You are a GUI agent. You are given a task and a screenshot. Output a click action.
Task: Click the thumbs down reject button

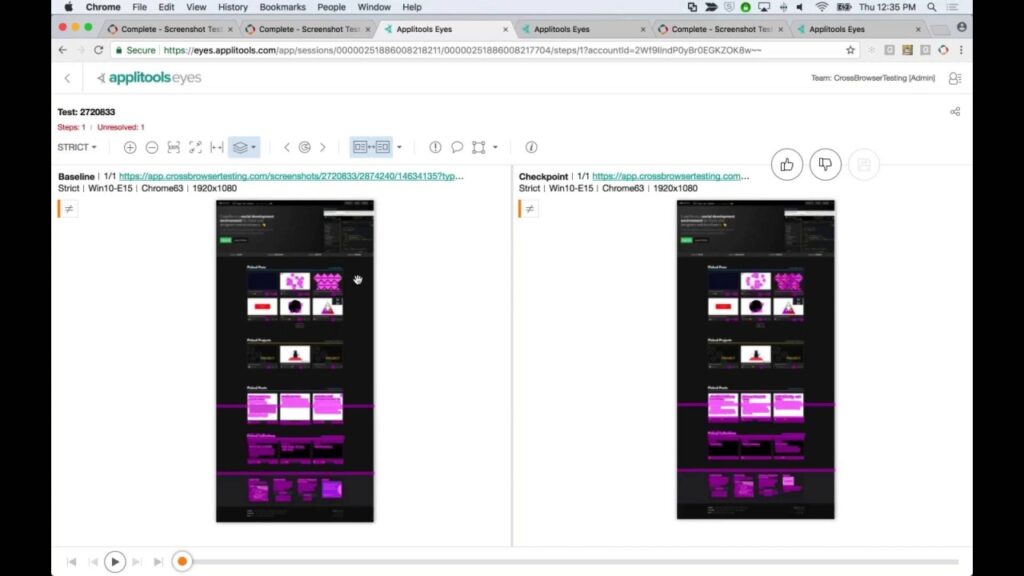825,164
